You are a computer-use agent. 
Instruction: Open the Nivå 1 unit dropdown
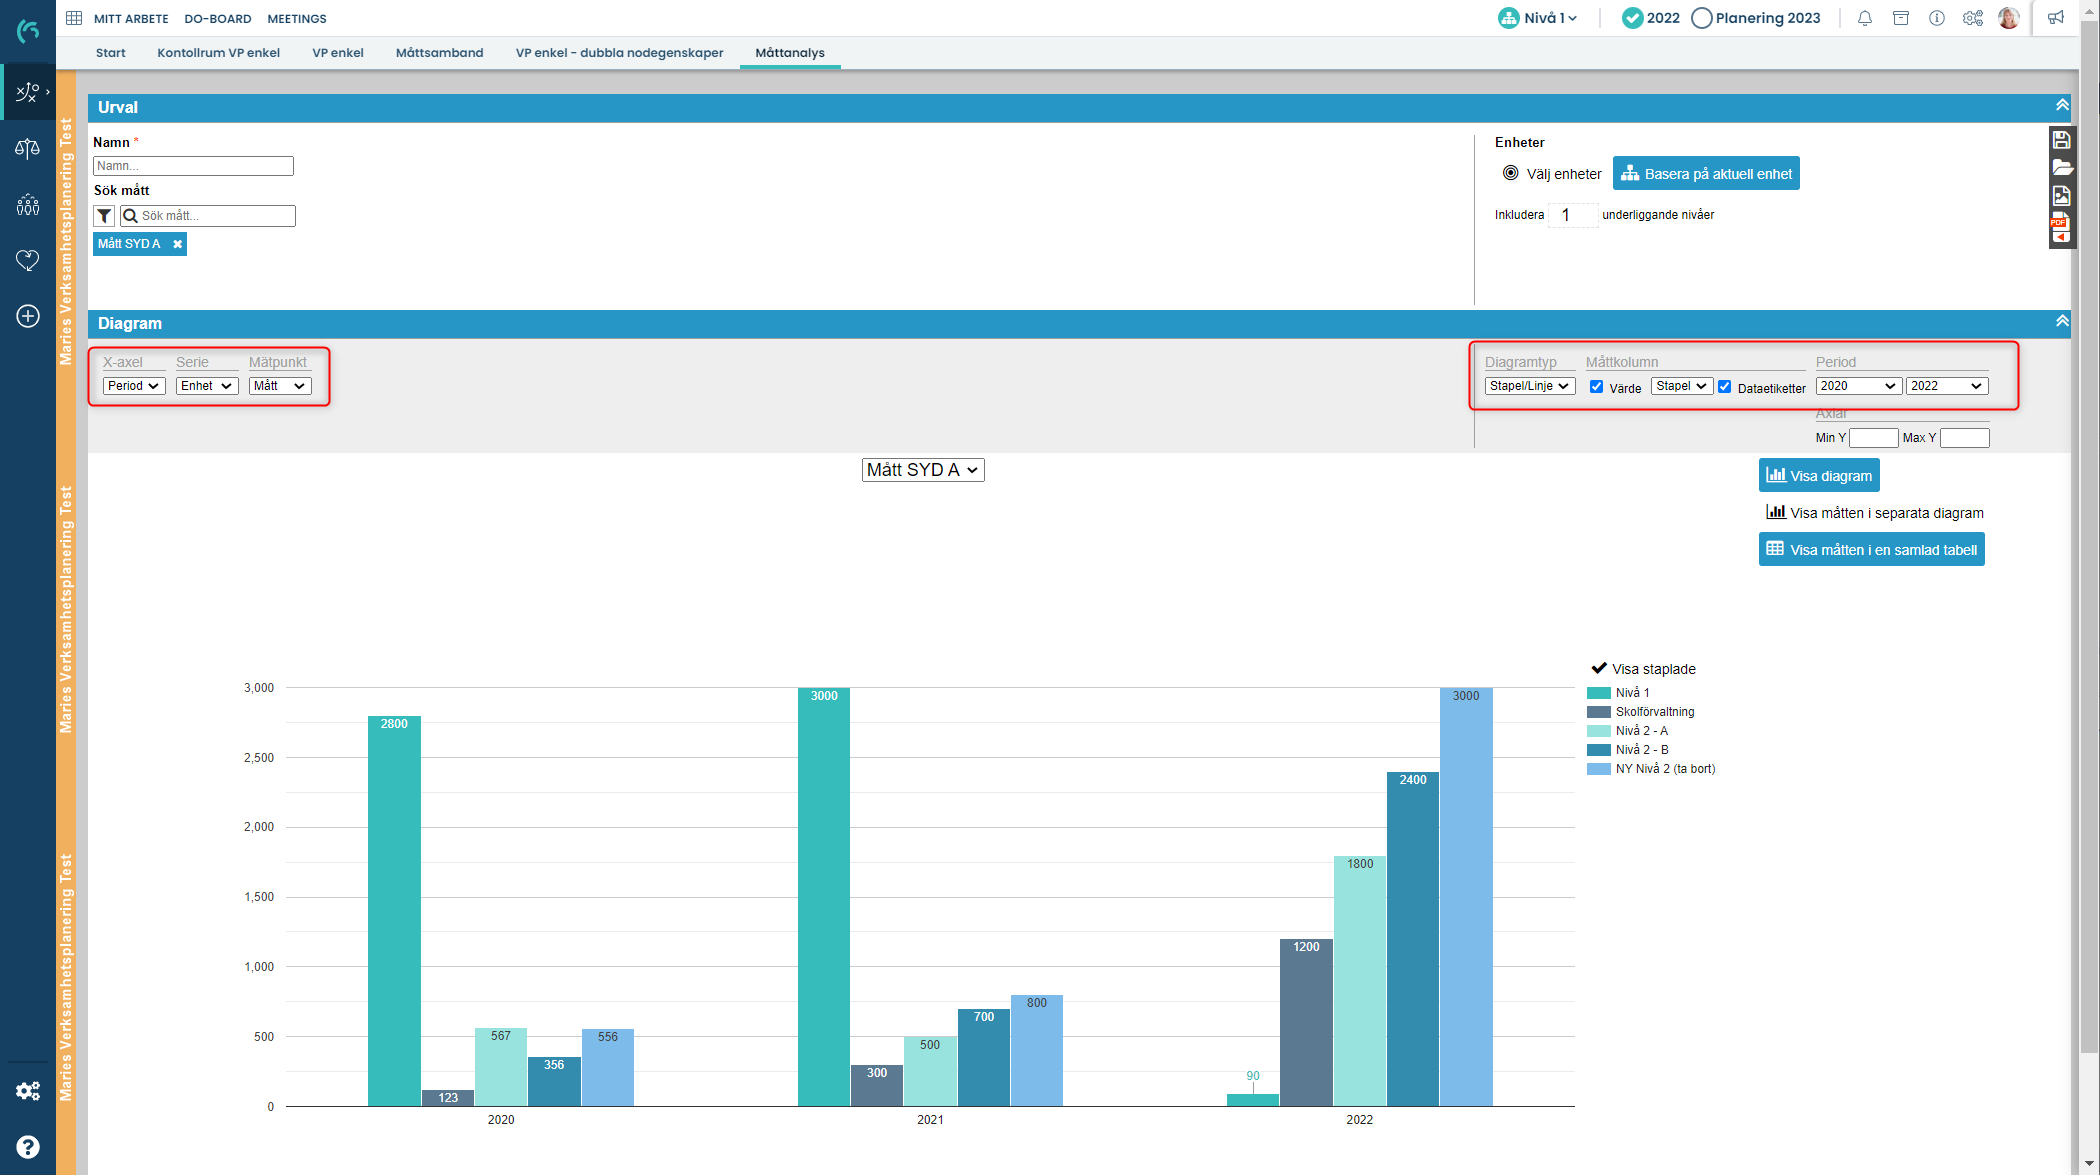[x=1538, y=18]
